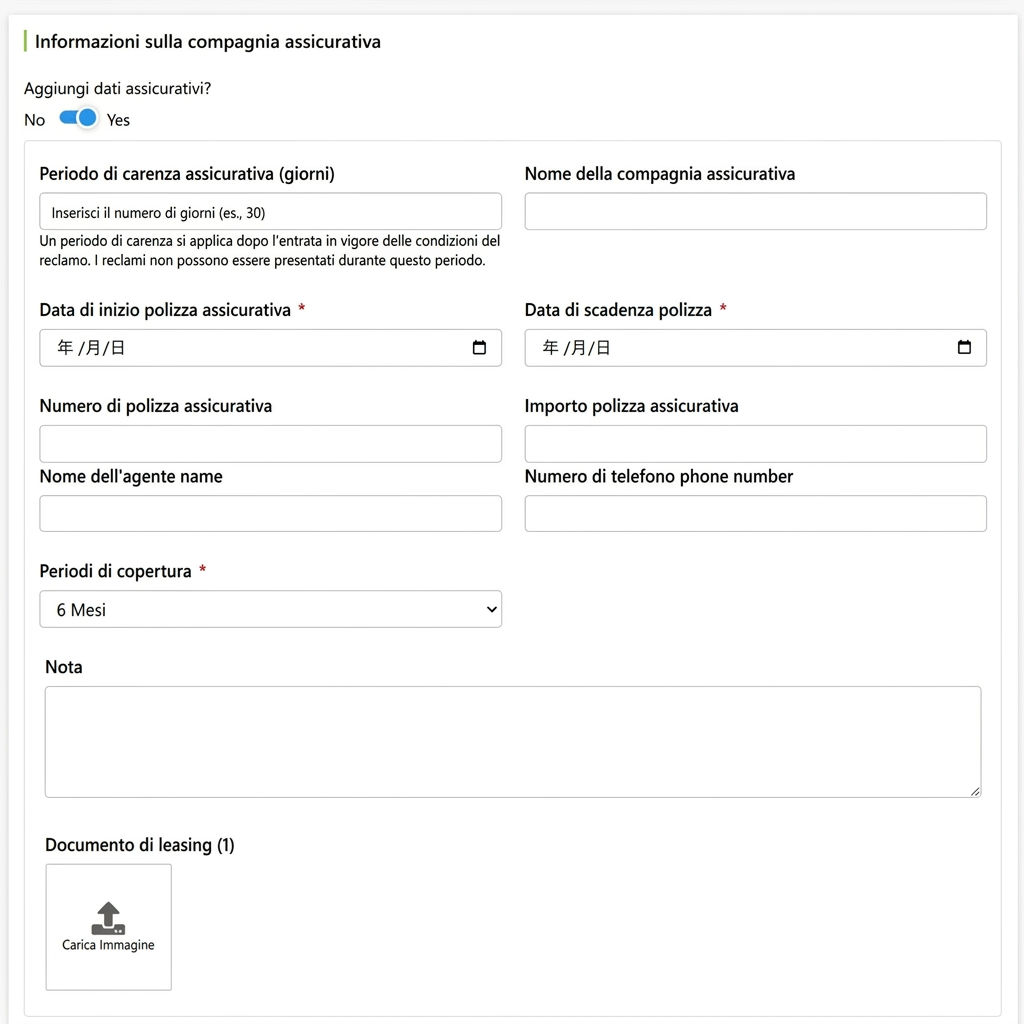Screen dimensions: 1024x1024
Task: Grab the Nota textarea resize handle
Action: (975, 792)
